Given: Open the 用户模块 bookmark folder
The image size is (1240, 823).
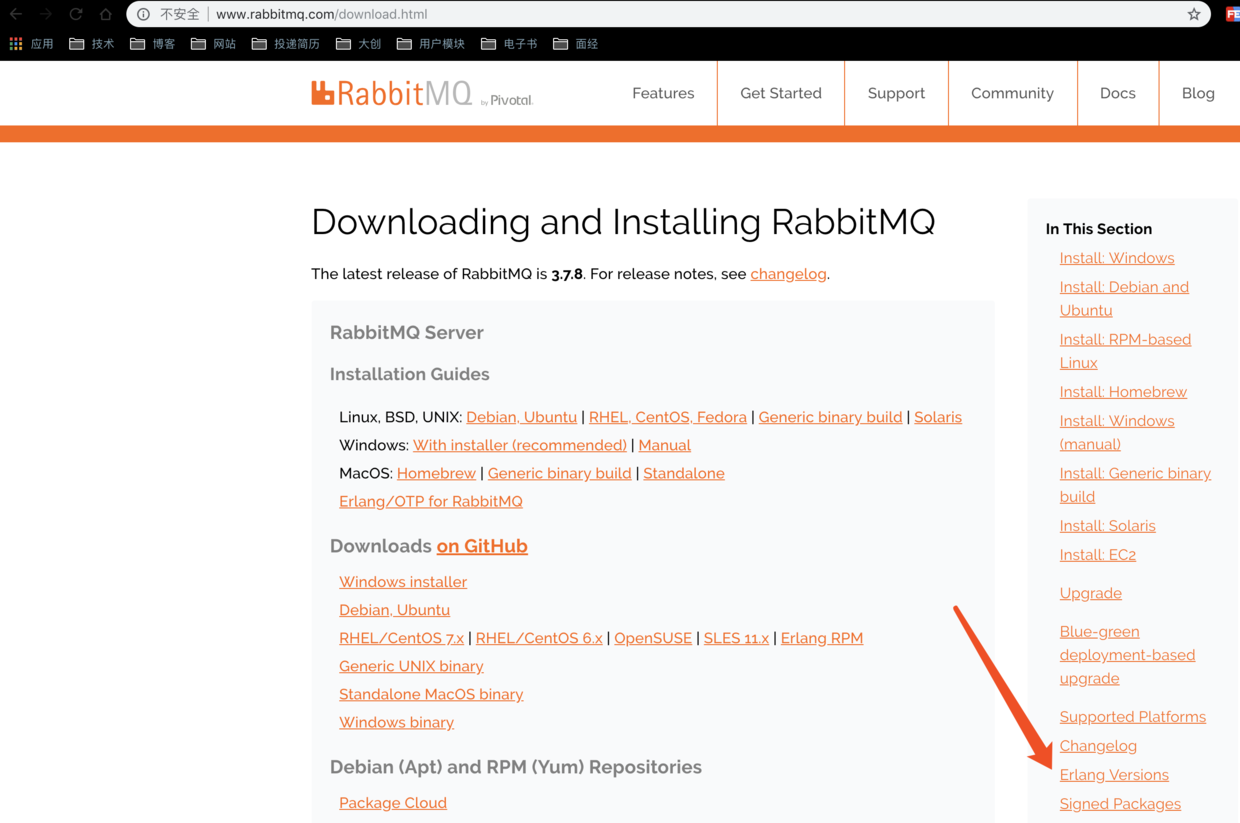Looking at the screenshot, I should 431,44.
